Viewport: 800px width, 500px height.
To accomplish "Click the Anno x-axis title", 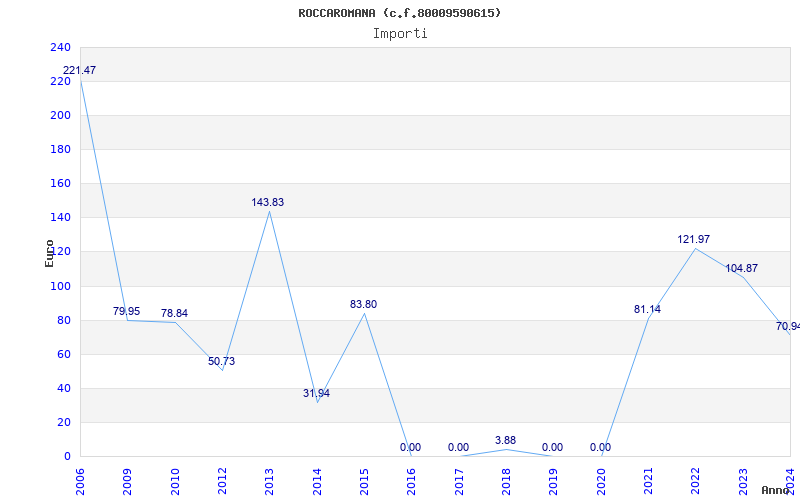I will click(775, 491).
